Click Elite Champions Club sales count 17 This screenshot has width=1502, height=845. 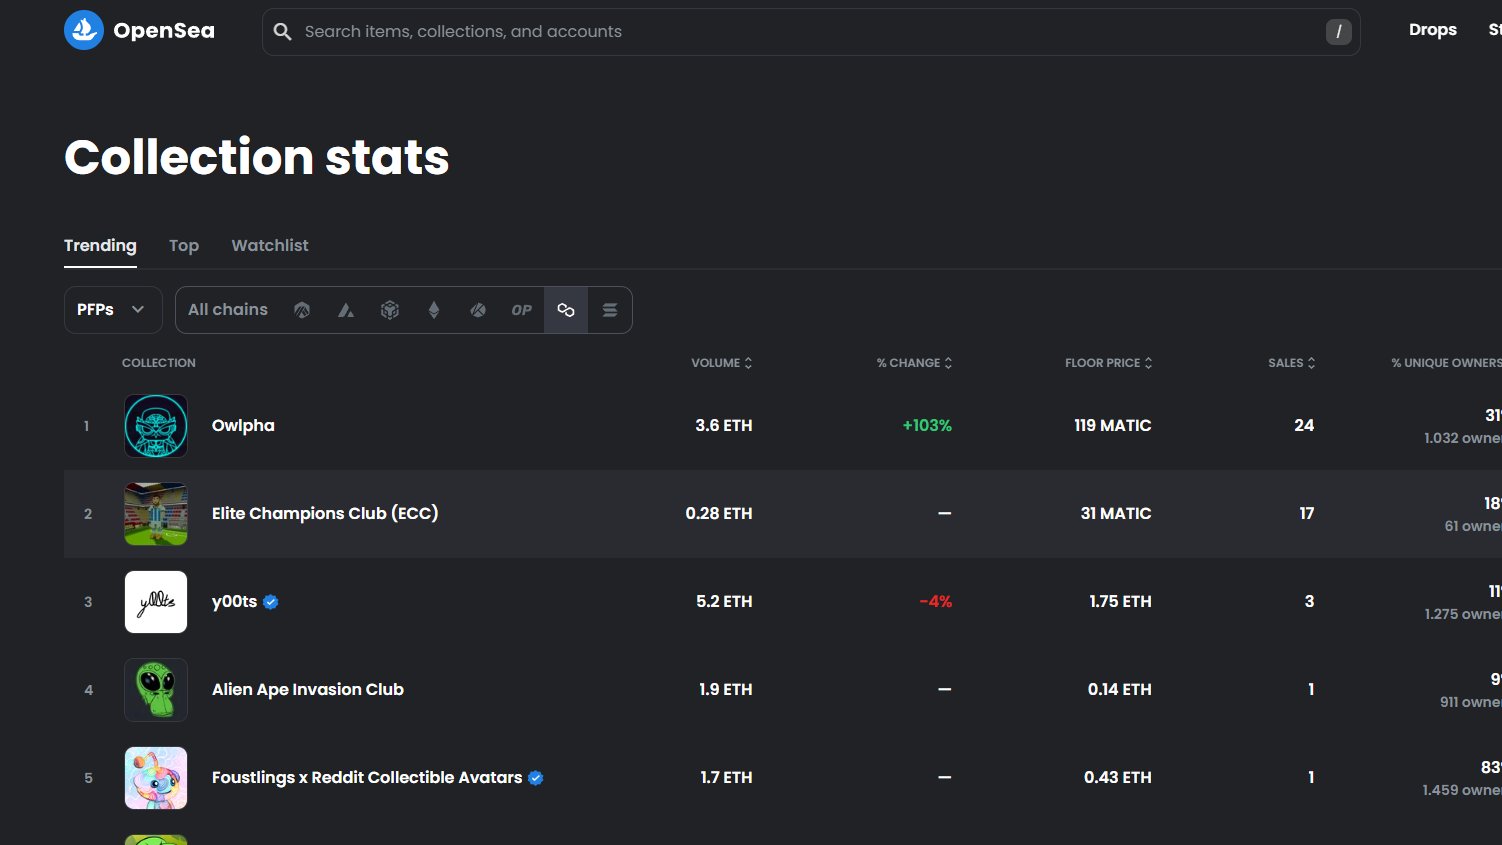click(x=1307, y=514)
